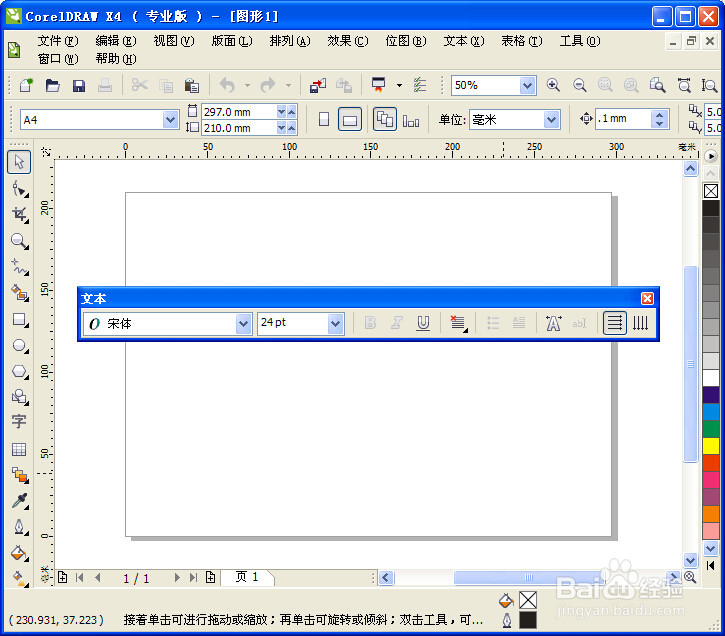Go to last page button
The width and height of the screenshot is (725, 636).
pyautogui.click(x=193, y=577)
